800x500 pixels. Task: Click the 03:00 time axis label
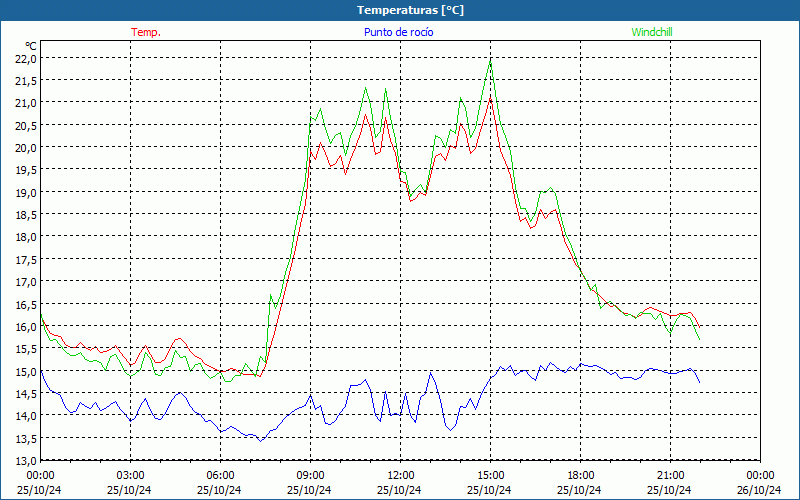[x=131, y=476]
